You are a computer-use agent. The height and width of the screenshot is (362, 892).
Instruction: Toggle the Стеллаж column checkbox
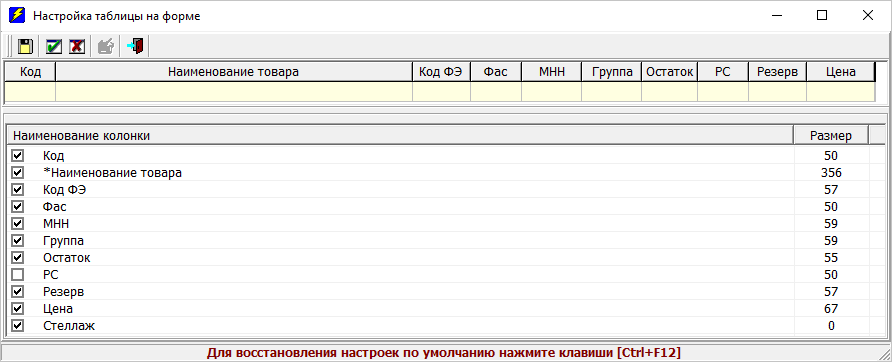pos(18,326)
